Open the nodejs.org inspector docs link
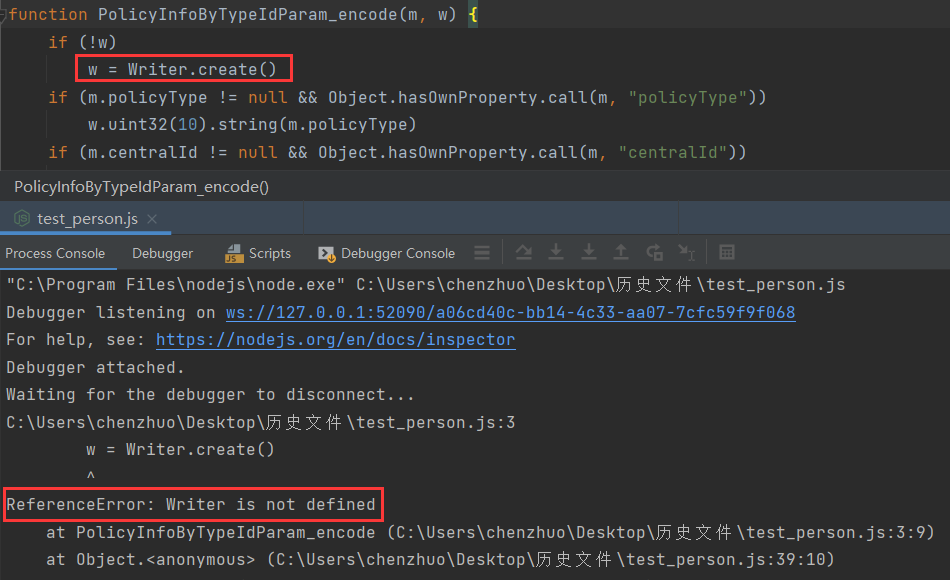The height and width of the screenshot is (580, 950). coord(335,340)
